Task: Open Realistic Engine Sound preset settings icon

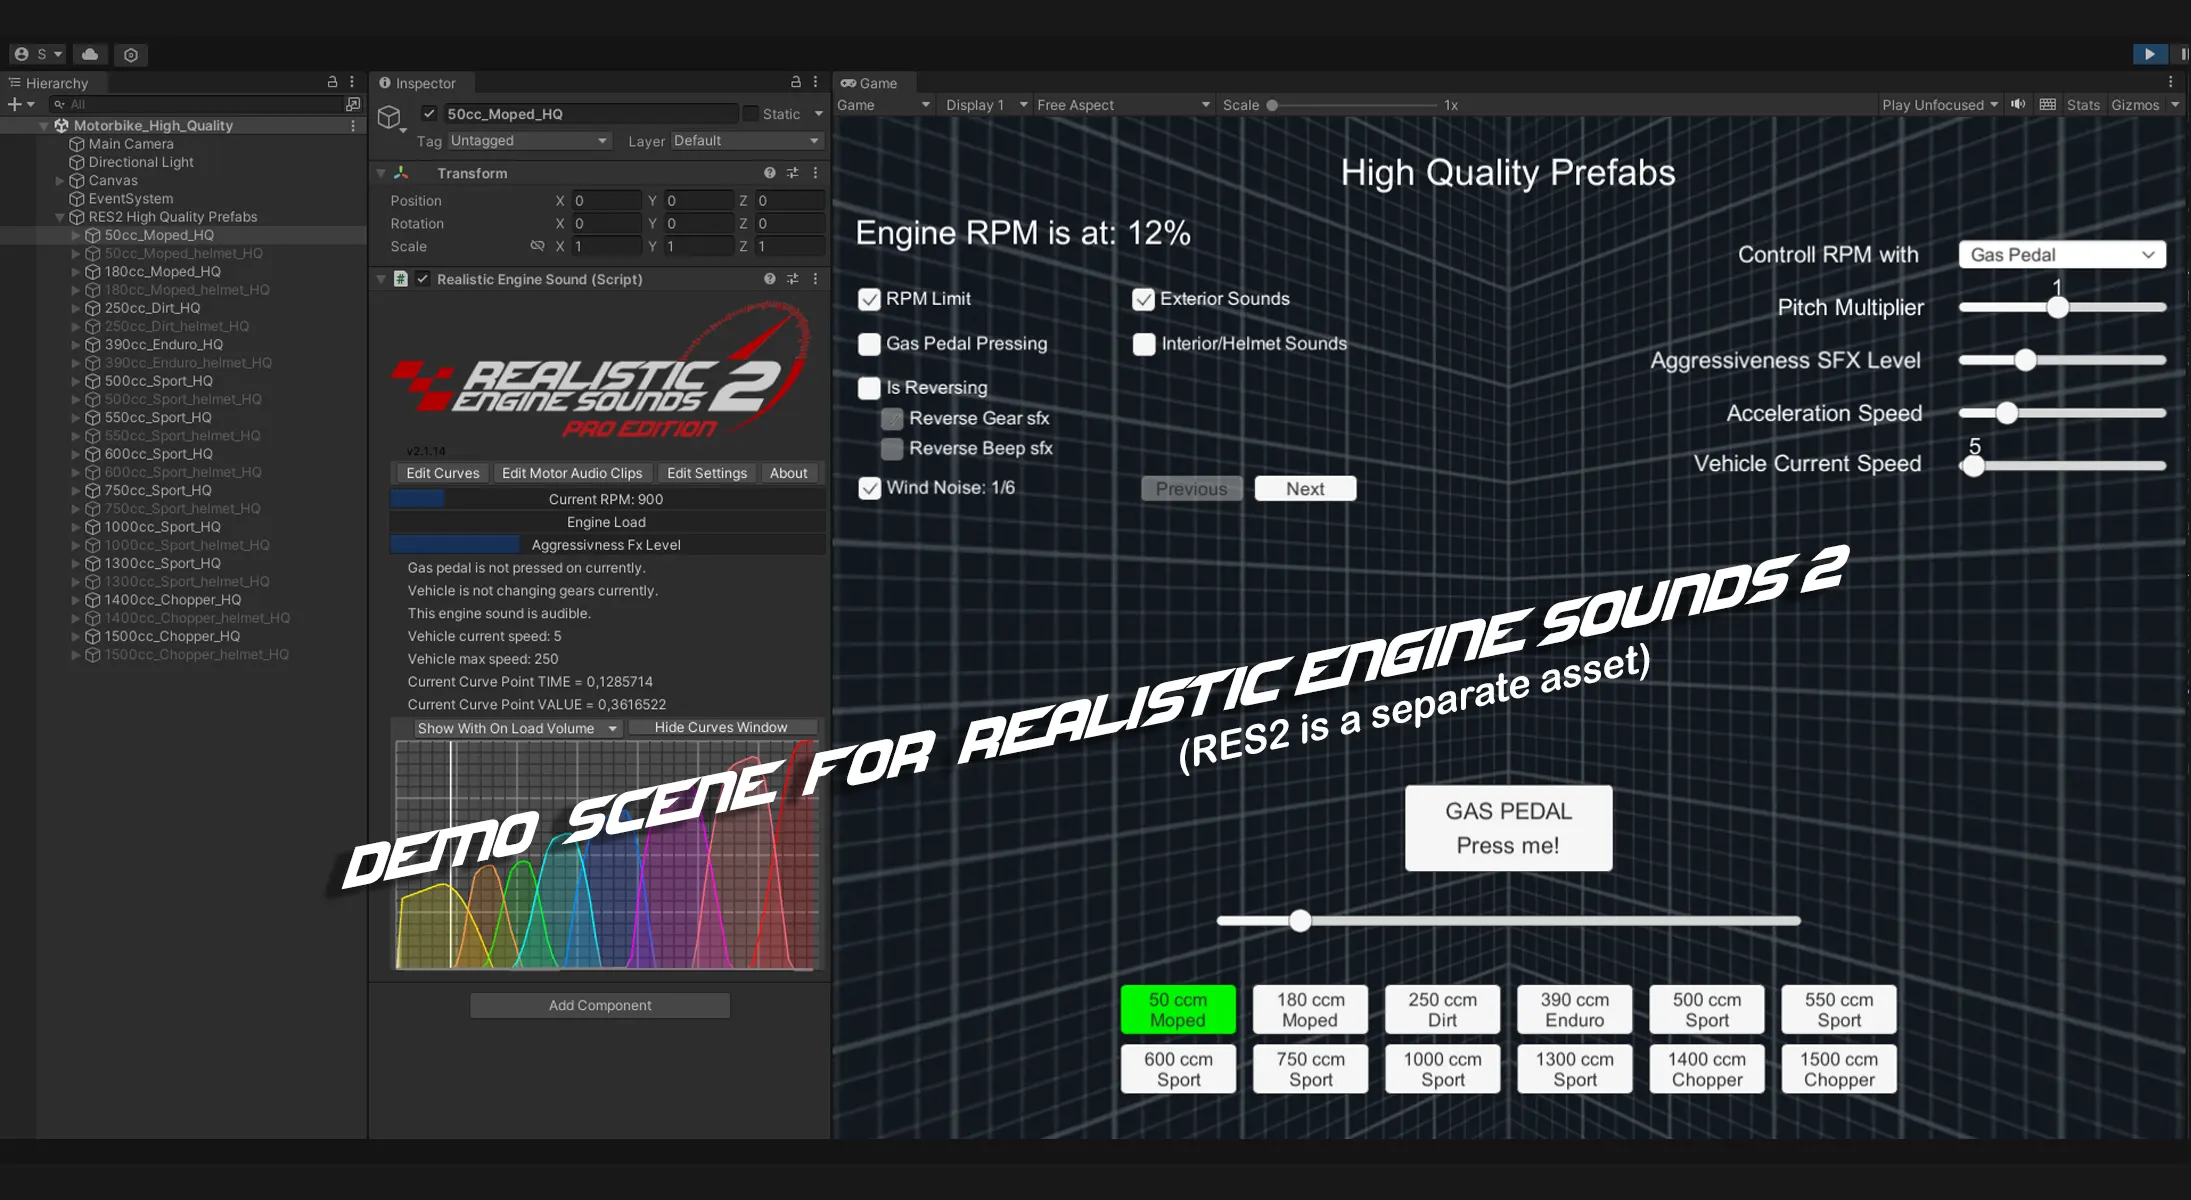Action: pos(792,279)
